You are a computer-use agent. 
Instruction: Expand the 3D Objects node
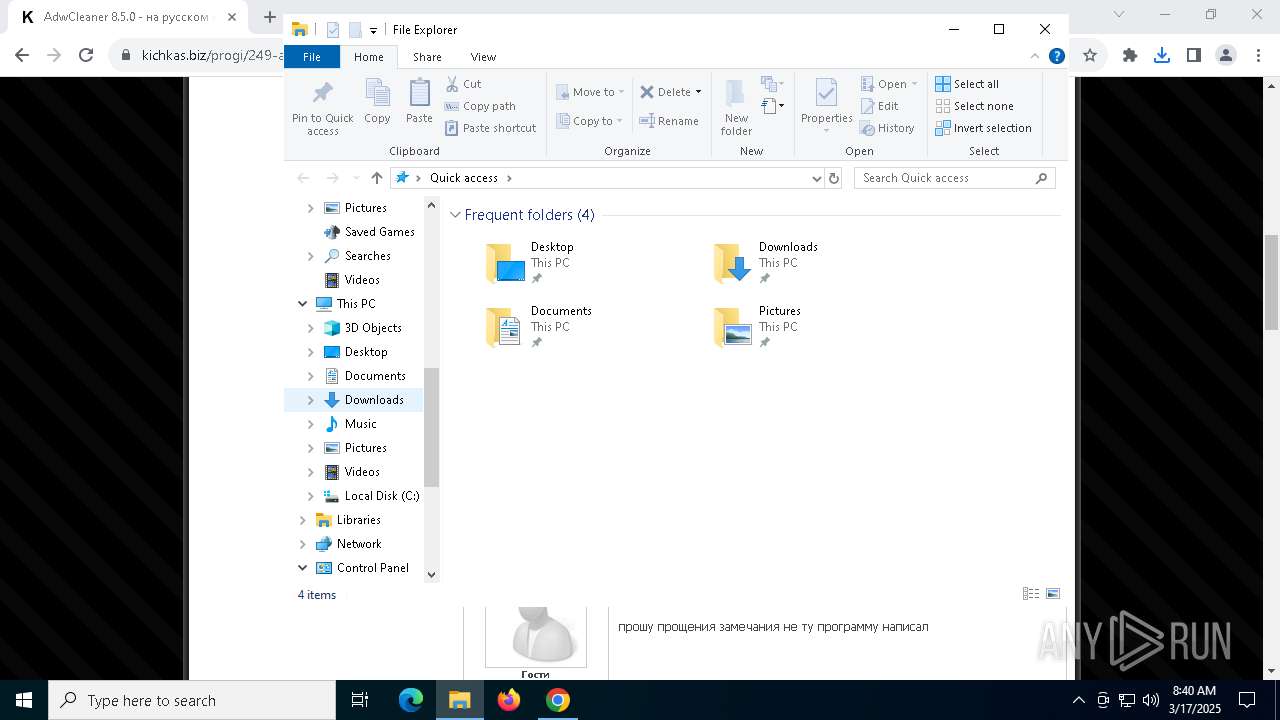click(310, 328)
